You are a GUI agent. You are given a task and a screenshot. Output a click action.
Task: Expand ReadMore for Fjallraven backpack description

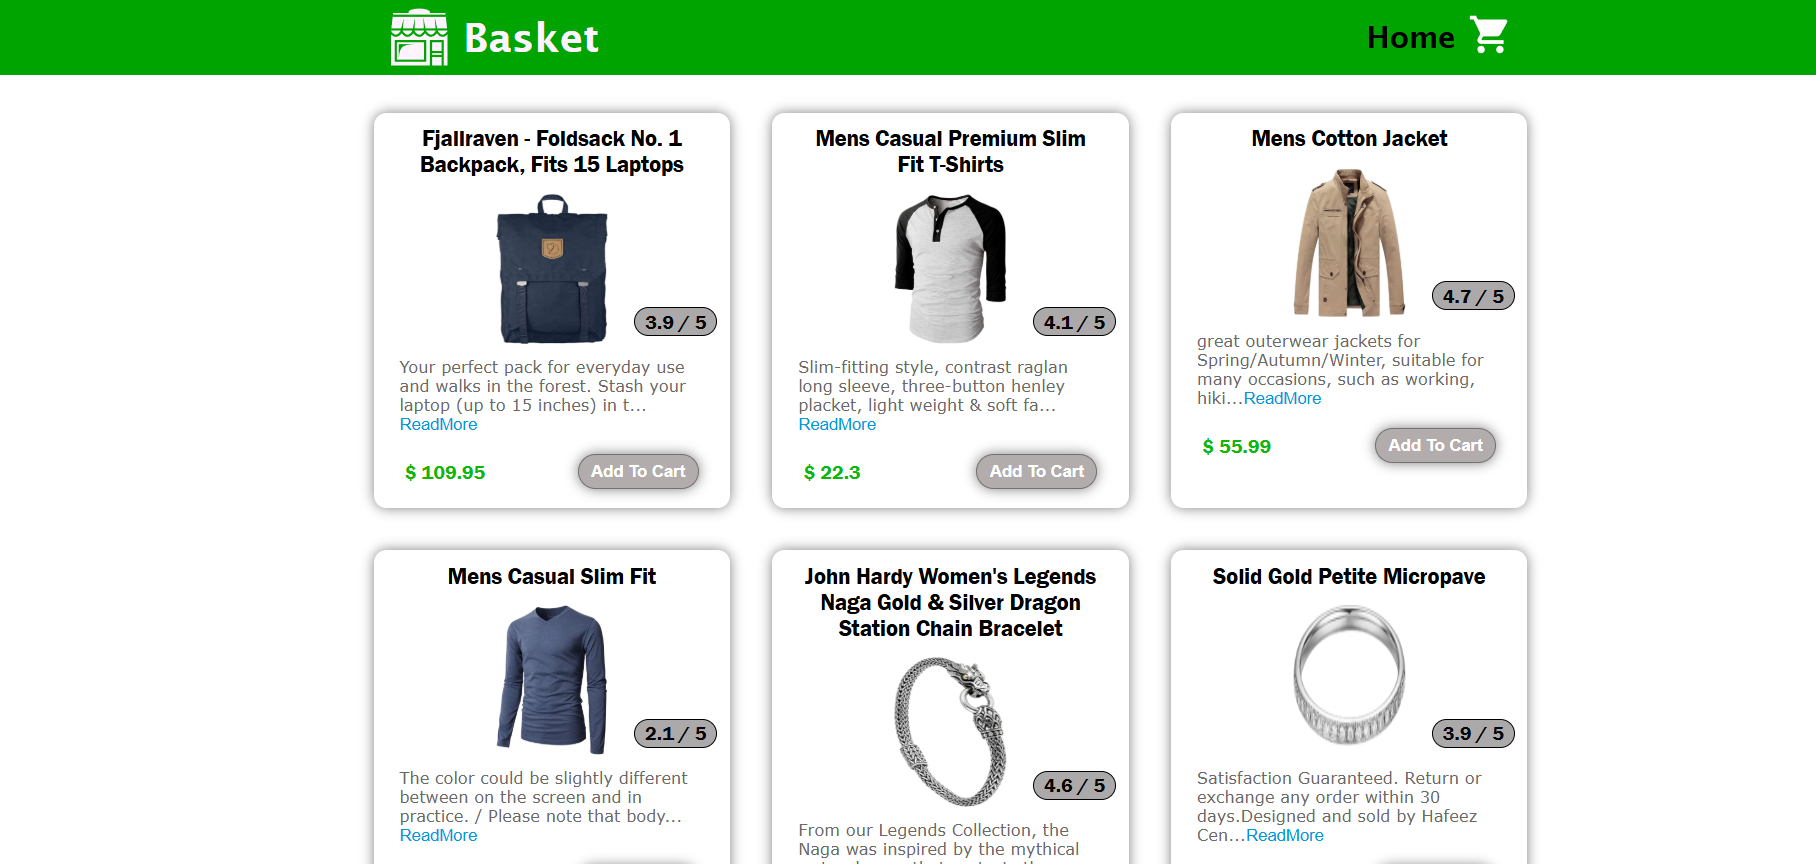click(x=438, y=424)
